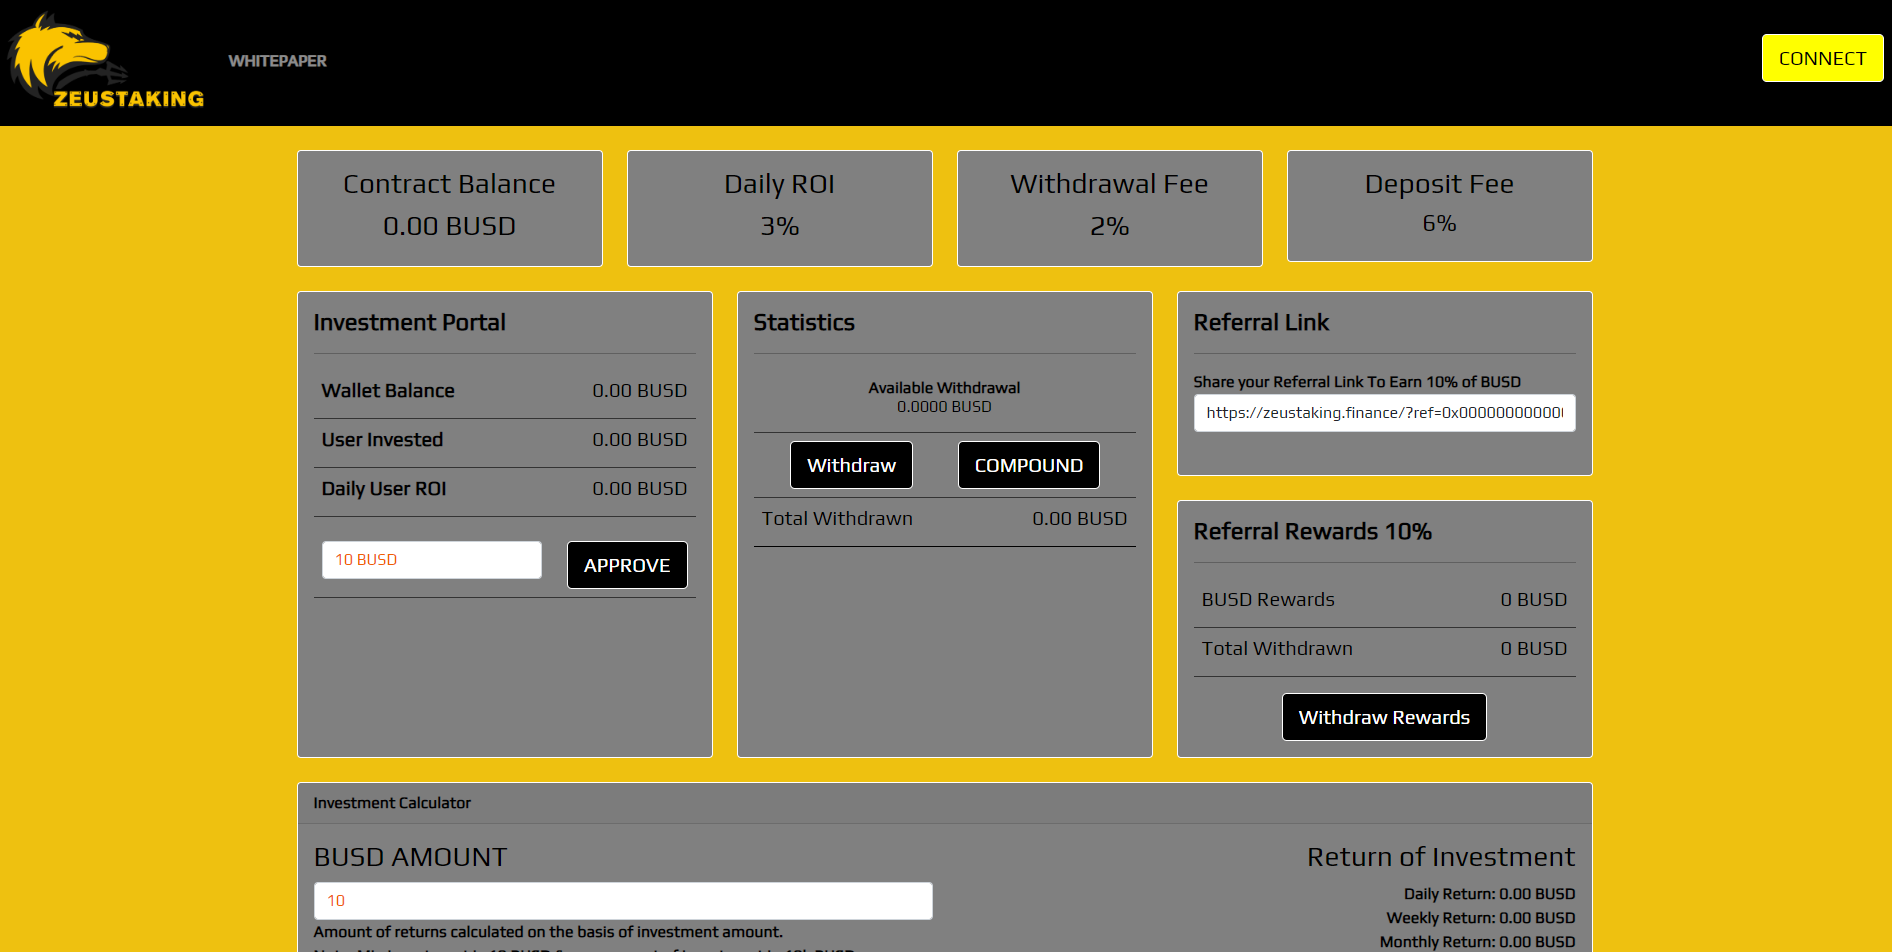Click the APPROVE button
The height and width of the screenshot is (952, 1892).
[x=627, y=565]
